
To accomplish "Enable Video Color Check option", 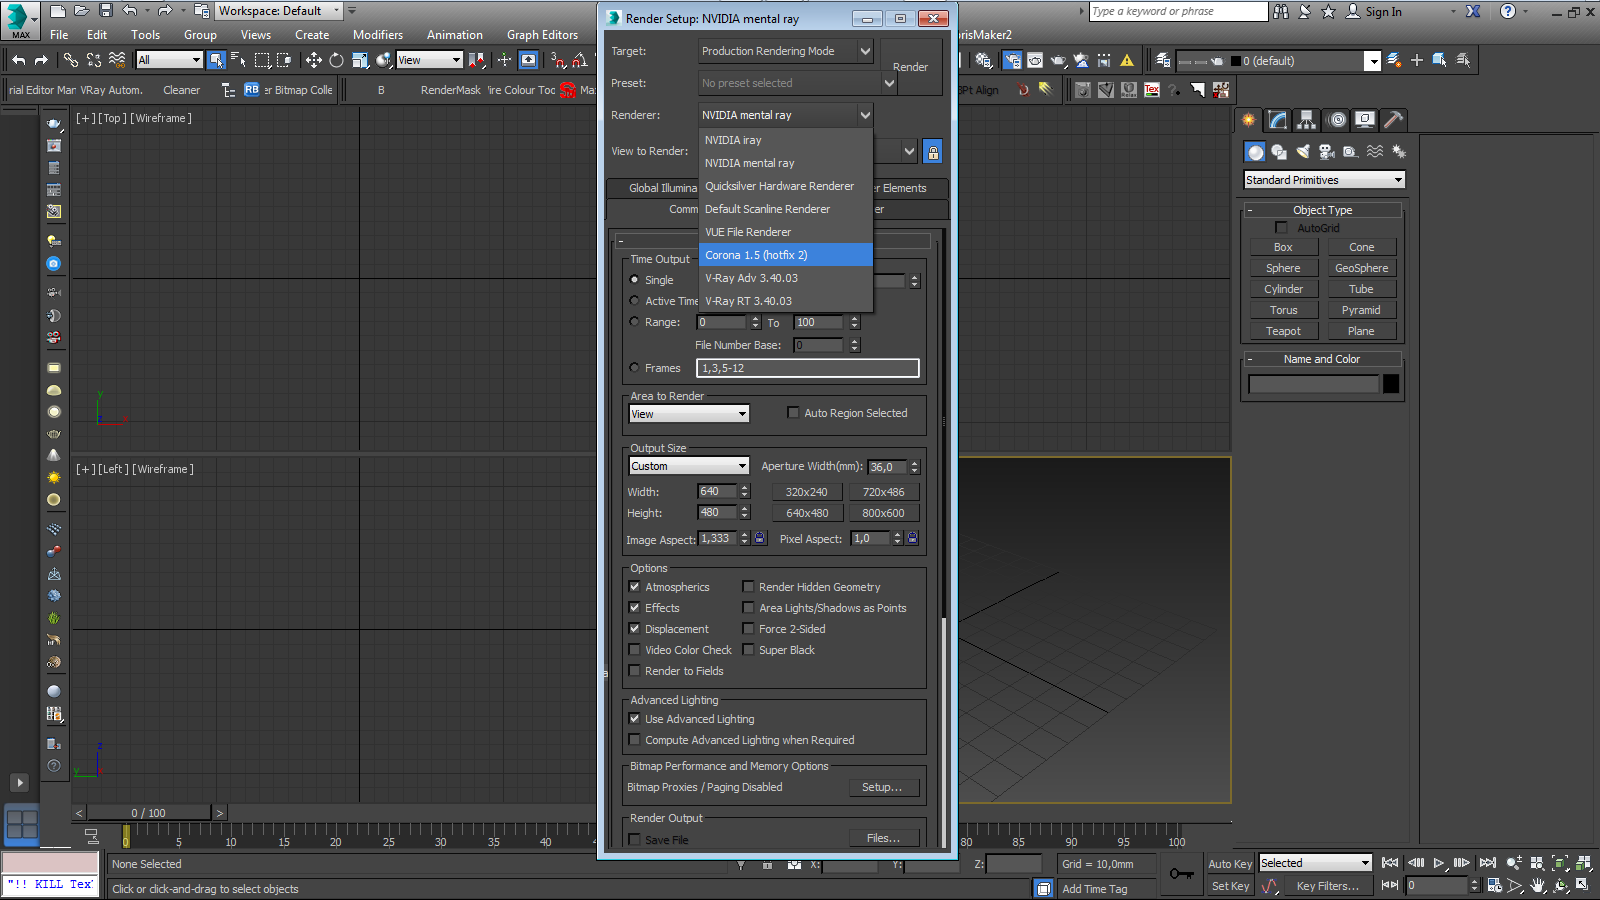I will tap(634, 650).
